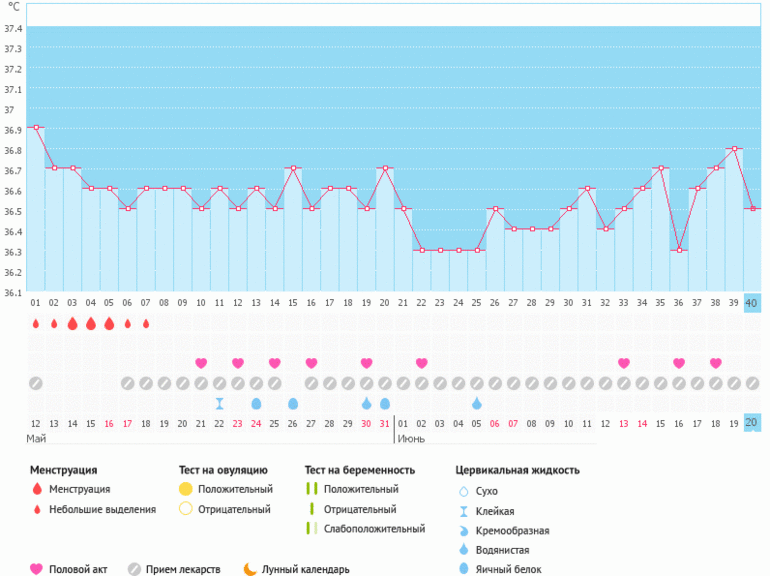This screenshot has height=576, width=770.
Task: Click the 36.3 temperature dip on day 36
Action: tap(679, 250)
